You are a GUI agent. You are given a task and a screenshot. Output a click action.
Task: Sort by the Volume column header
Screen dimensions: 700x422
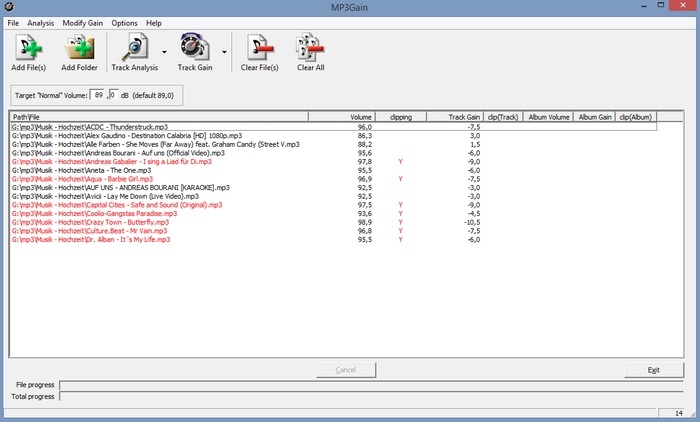(342, 117)
